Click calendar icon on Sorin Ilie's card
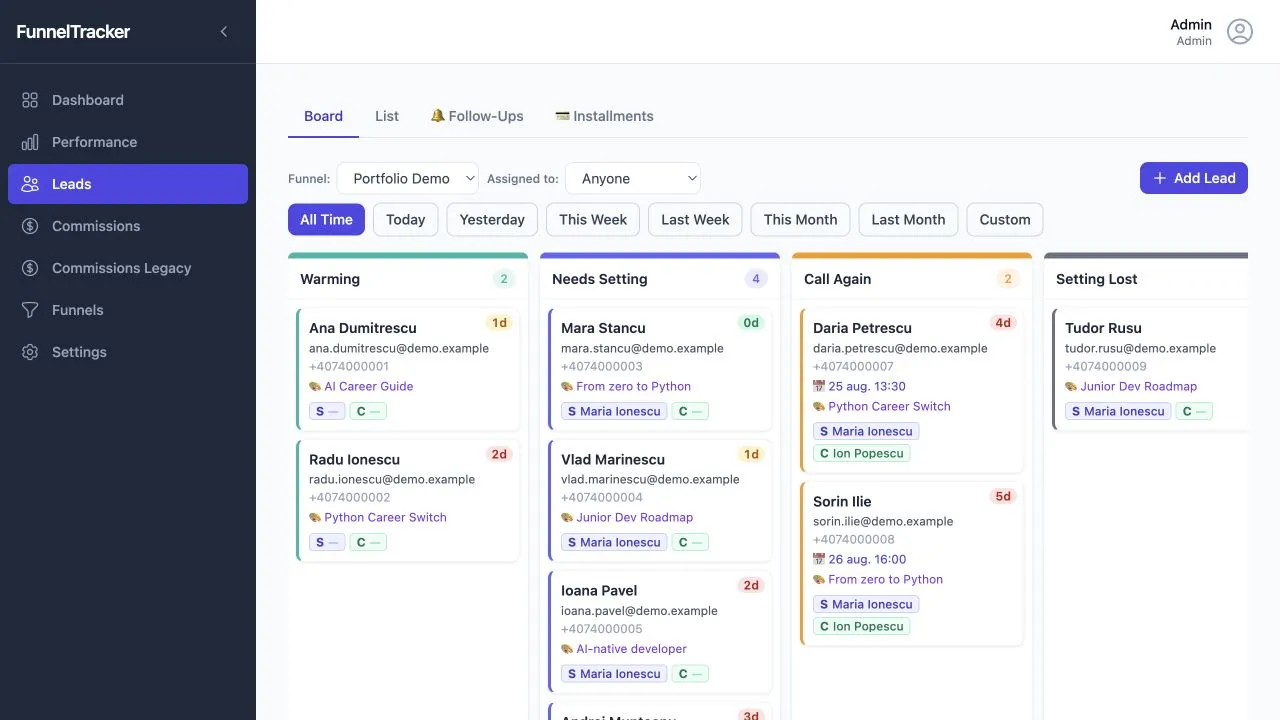This screenshot has width=1280, height=720. 819,559
